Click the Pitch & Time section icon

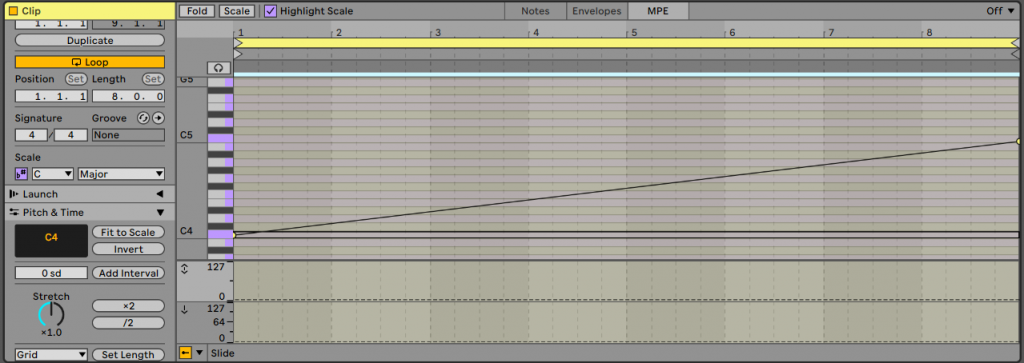tap(14, 212)
